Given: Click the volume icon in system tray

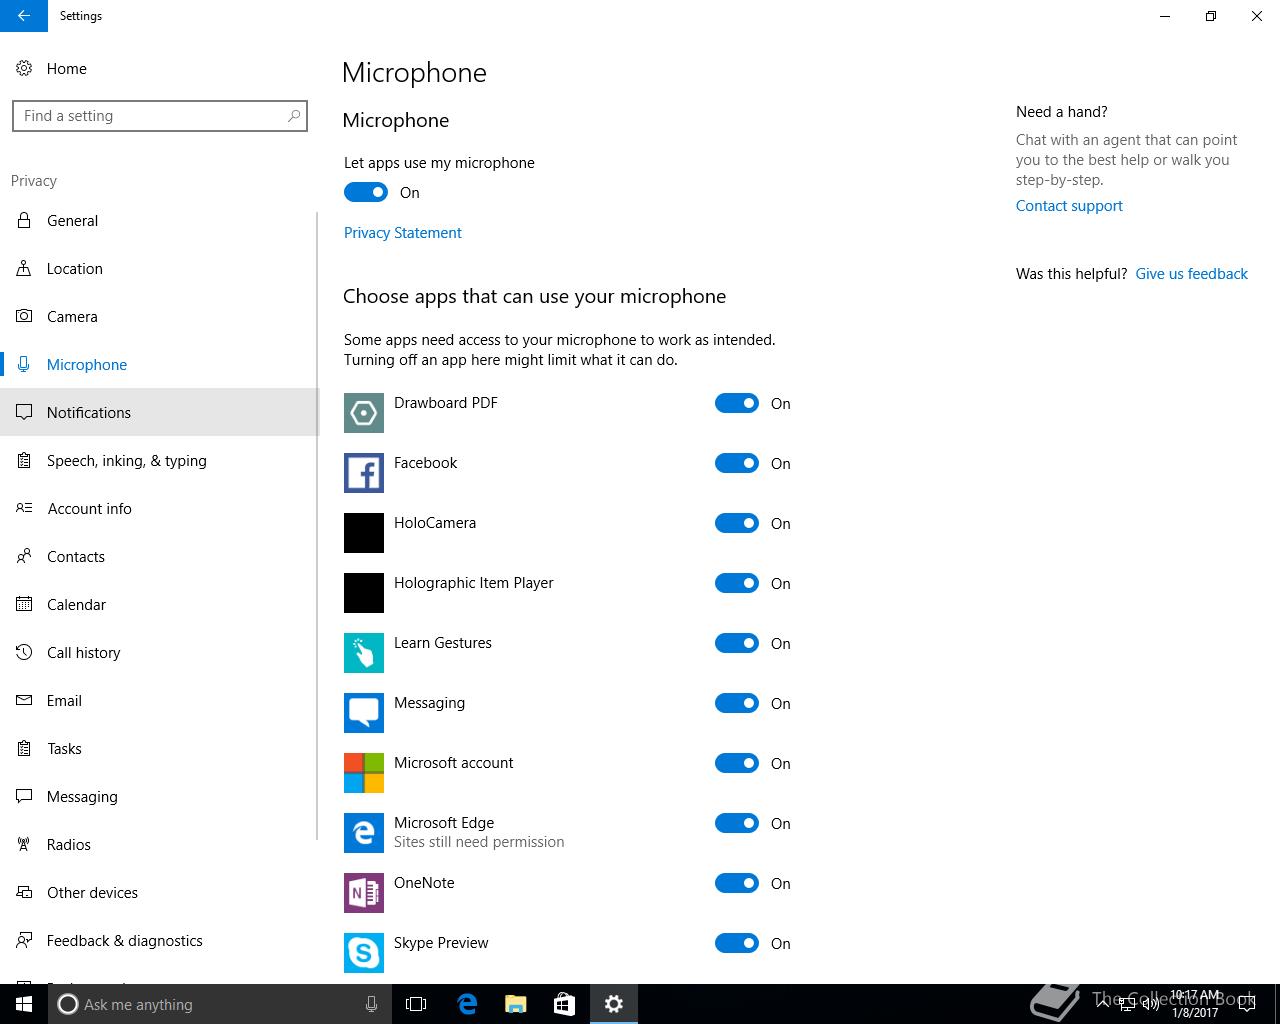Looking at the screenshot, I should point(1151,1004).
